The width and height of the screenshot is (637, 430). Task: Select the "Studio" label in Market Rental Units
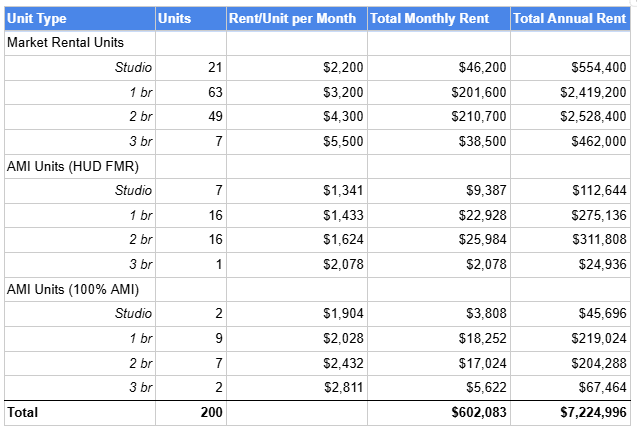point(133,67)
